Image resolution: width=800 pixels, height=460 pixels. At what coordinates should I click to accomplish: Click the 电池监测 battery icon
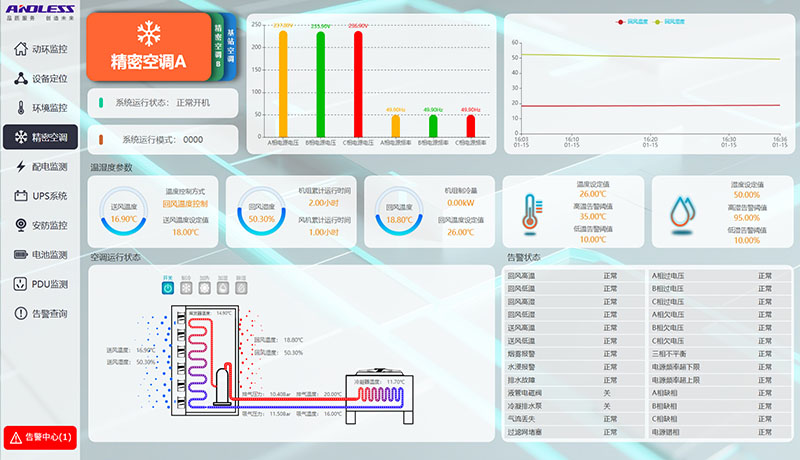[22, 255]
